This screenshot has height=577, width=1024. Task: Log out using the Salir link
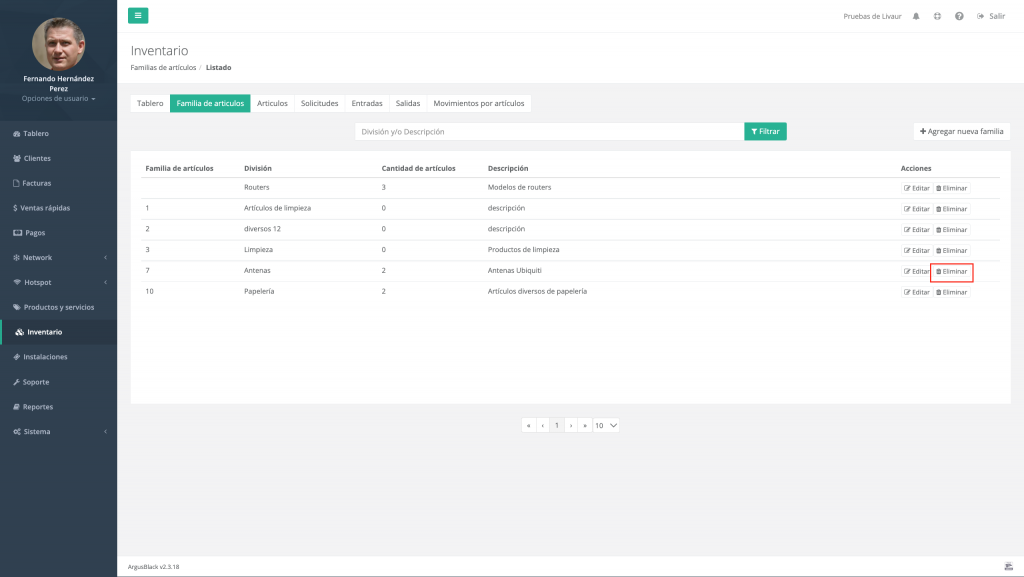pos(991,16)
